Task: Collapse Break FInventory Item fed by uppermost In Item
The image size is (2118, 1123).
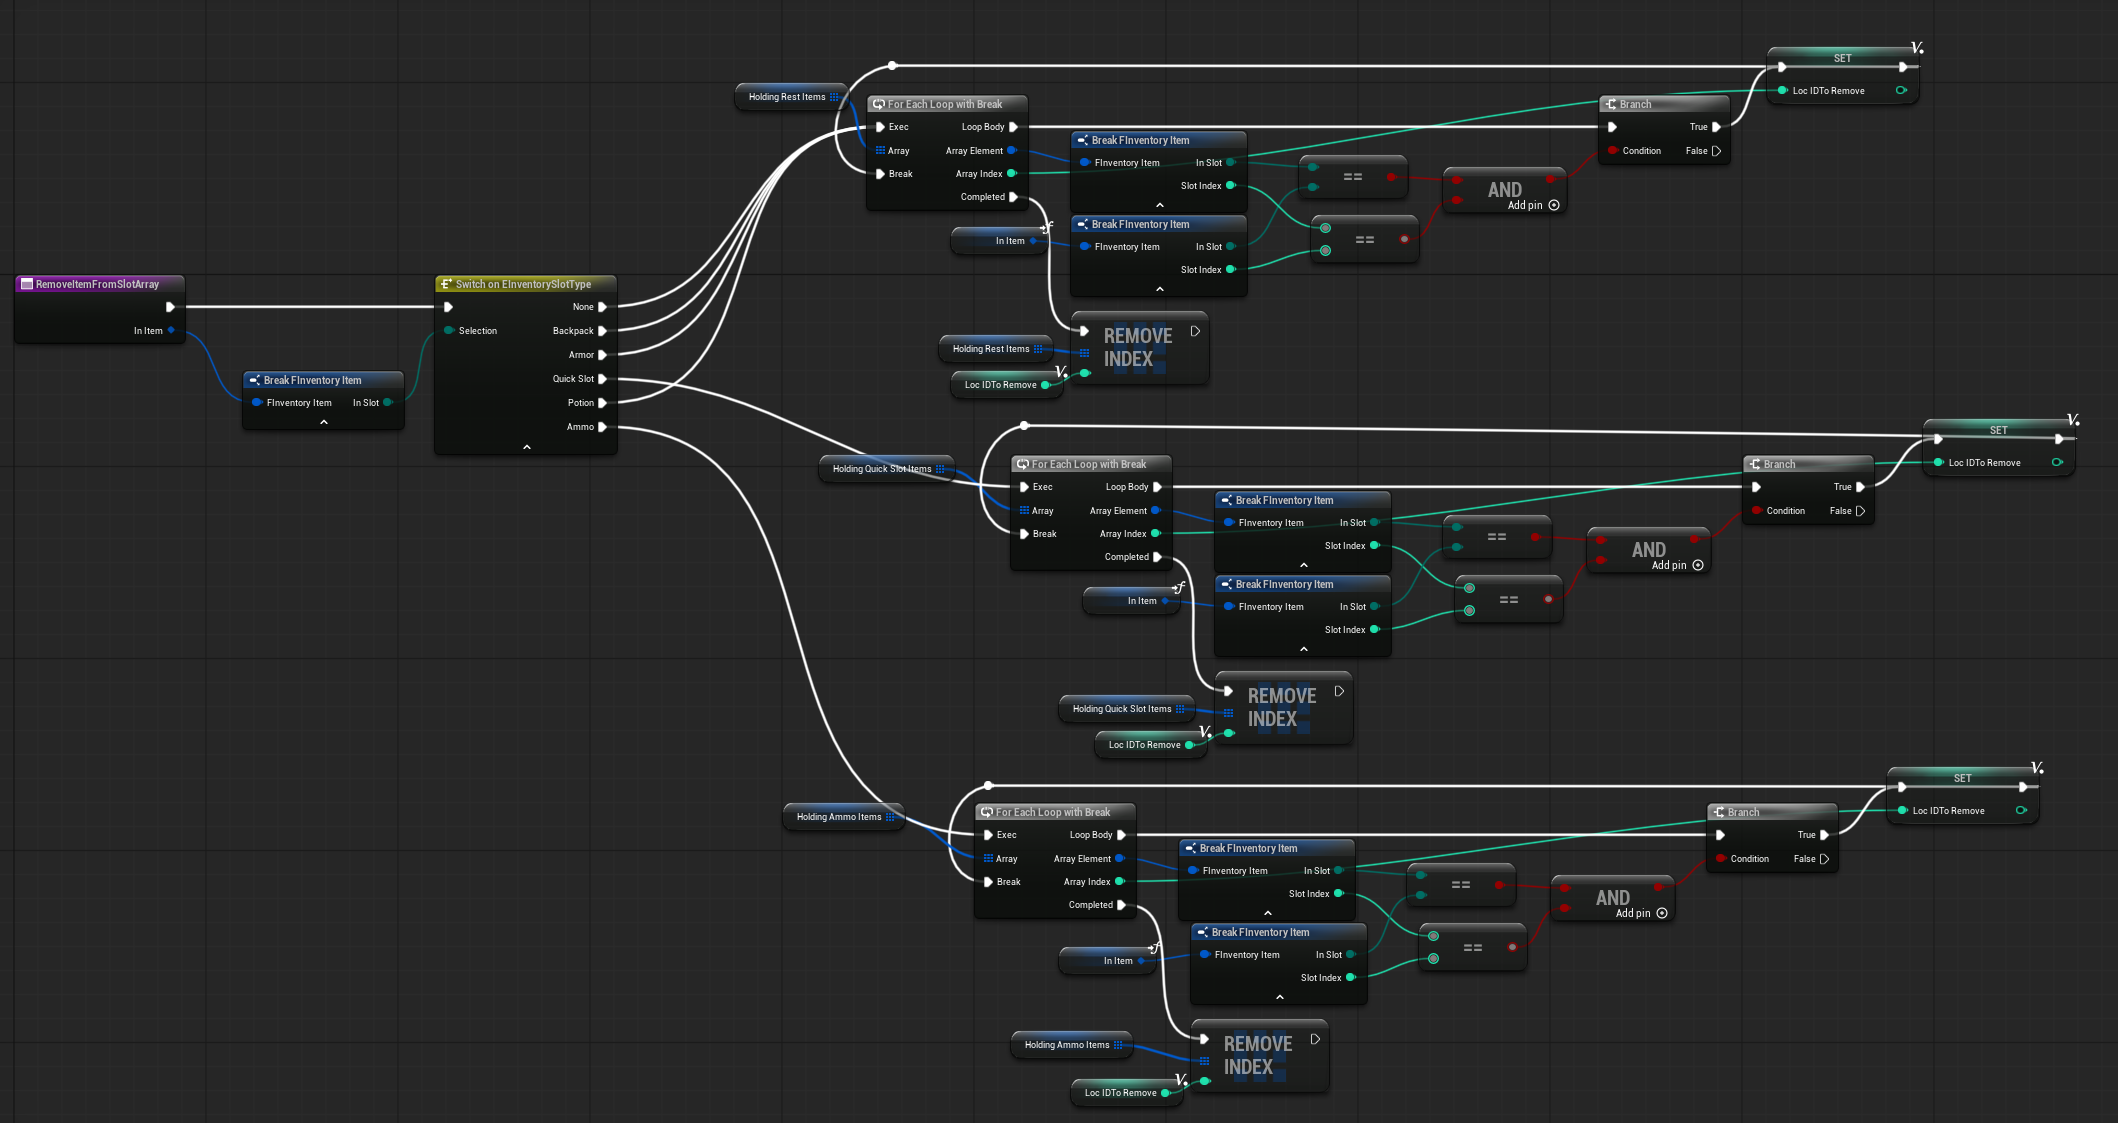Action: tap(1160, 289)
